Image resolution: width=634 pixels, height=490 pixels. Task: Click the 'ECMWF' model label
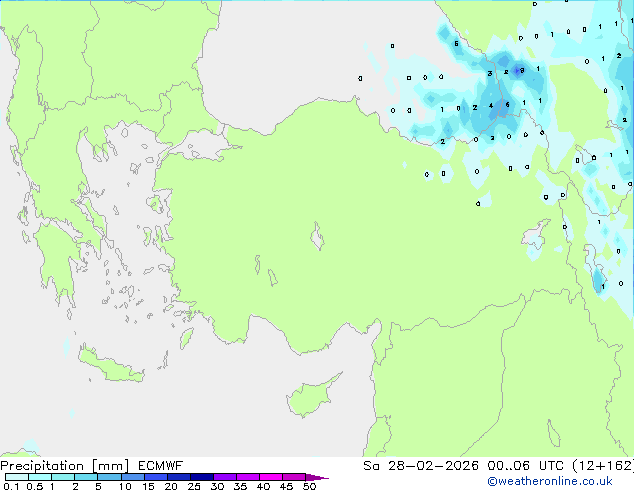tap(161, 466)
